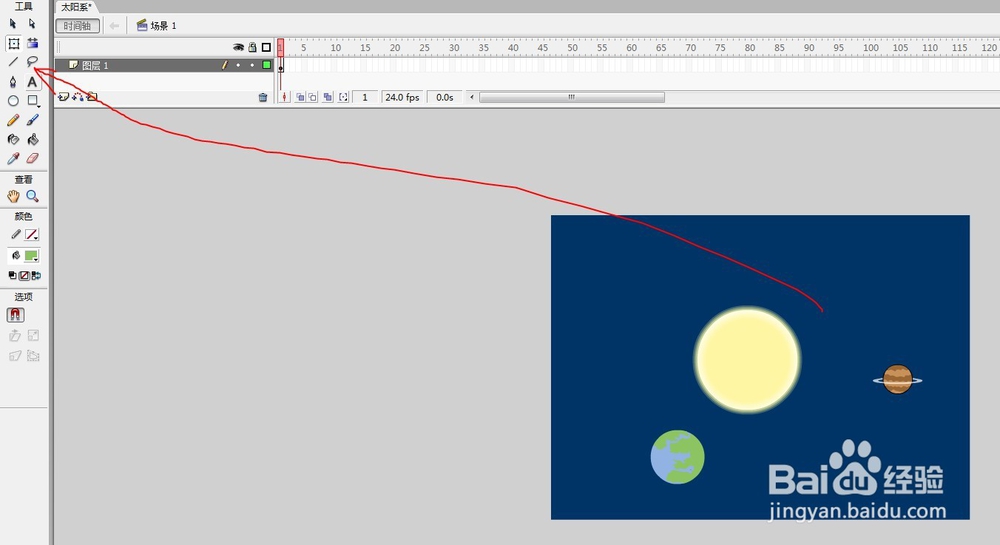Screen dimensions: 1000x545
Task: Click the back arrow beside 场景 1
Action: click(114, 25)
